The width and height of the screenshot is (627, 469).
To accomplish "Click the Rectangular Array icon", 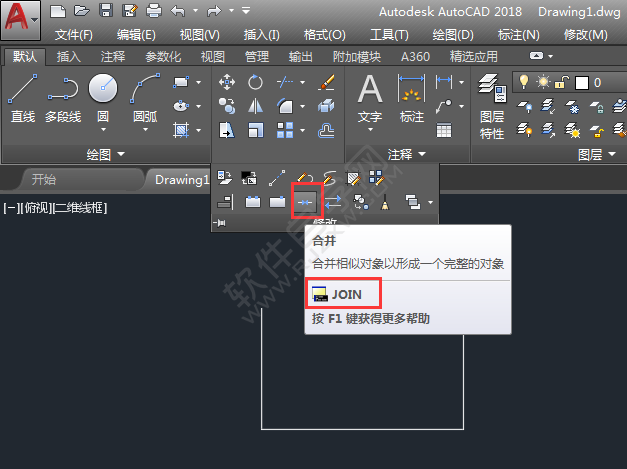I will pos(285,130).
